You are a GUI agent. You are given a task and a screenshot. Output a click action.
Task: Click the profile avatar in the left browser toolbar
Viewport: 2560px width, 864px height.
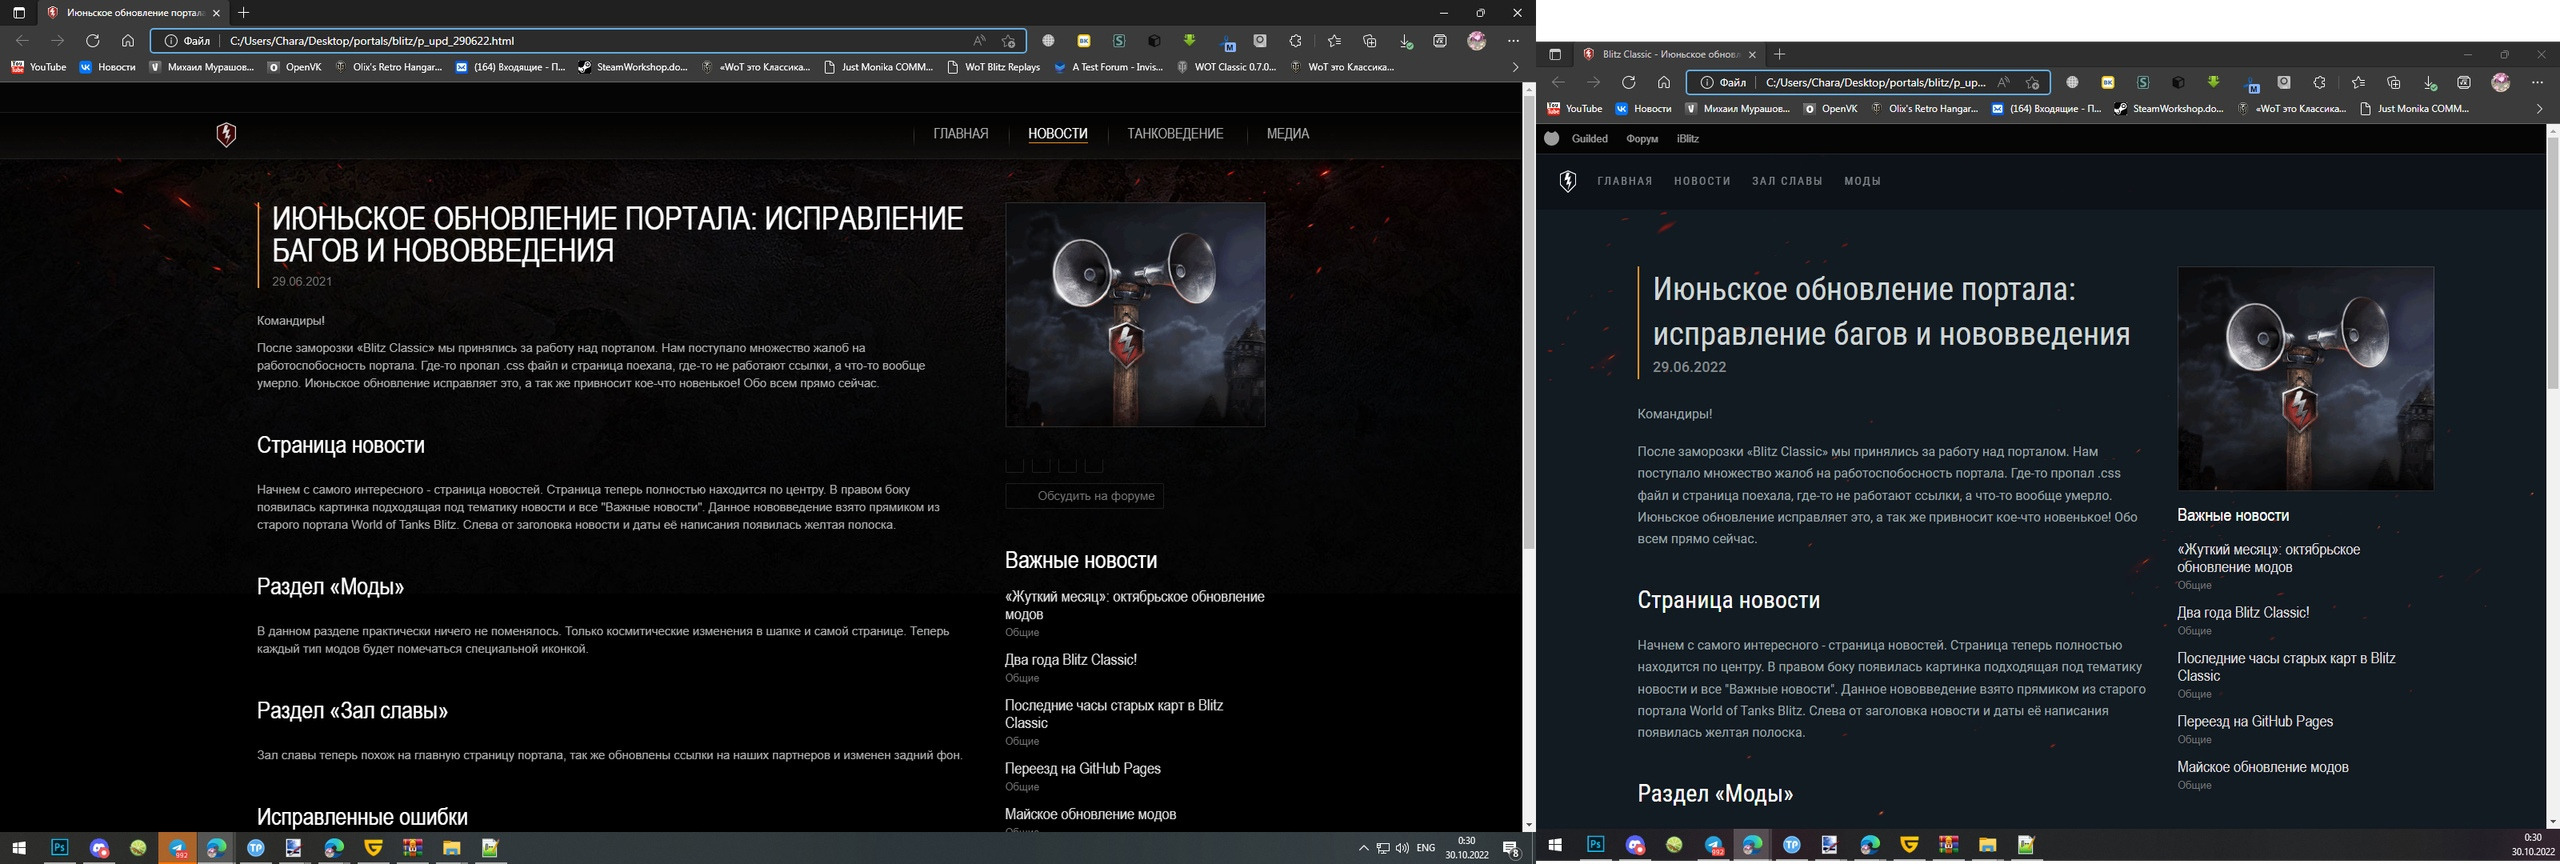1477,41
